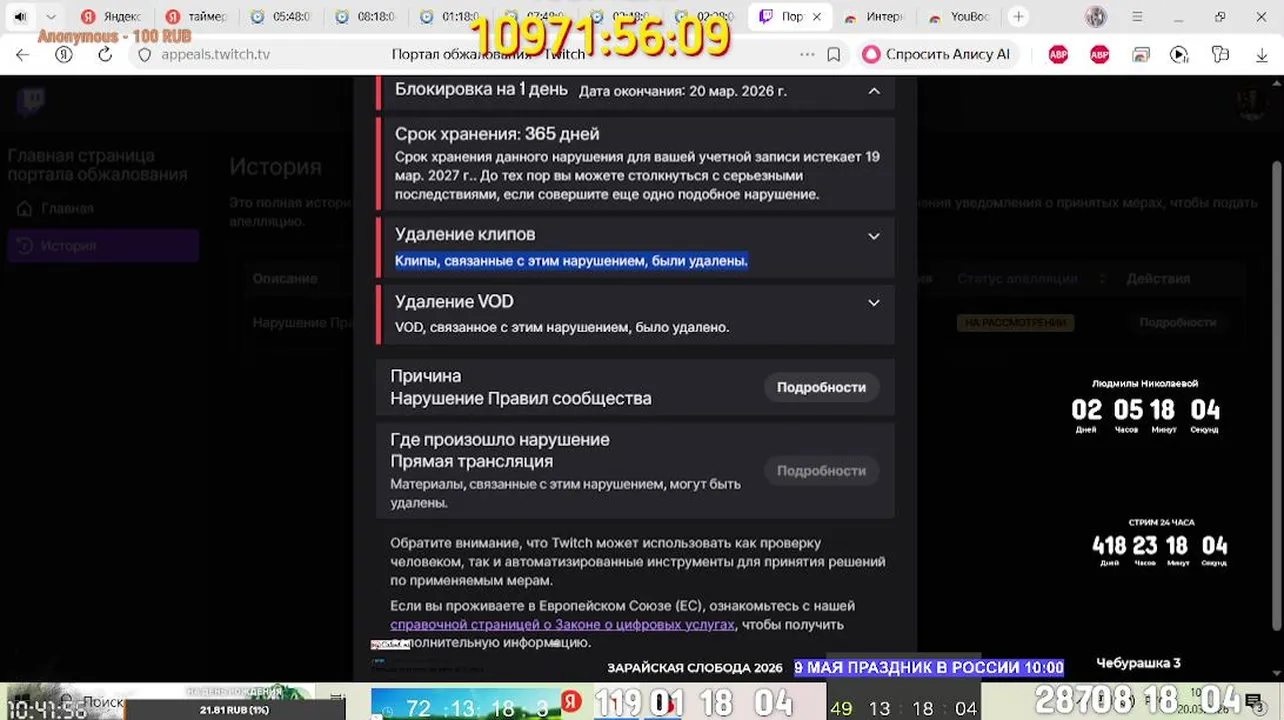
Task: Click the Чебурашка 3 overlay label
Action: coord(1138,663)
